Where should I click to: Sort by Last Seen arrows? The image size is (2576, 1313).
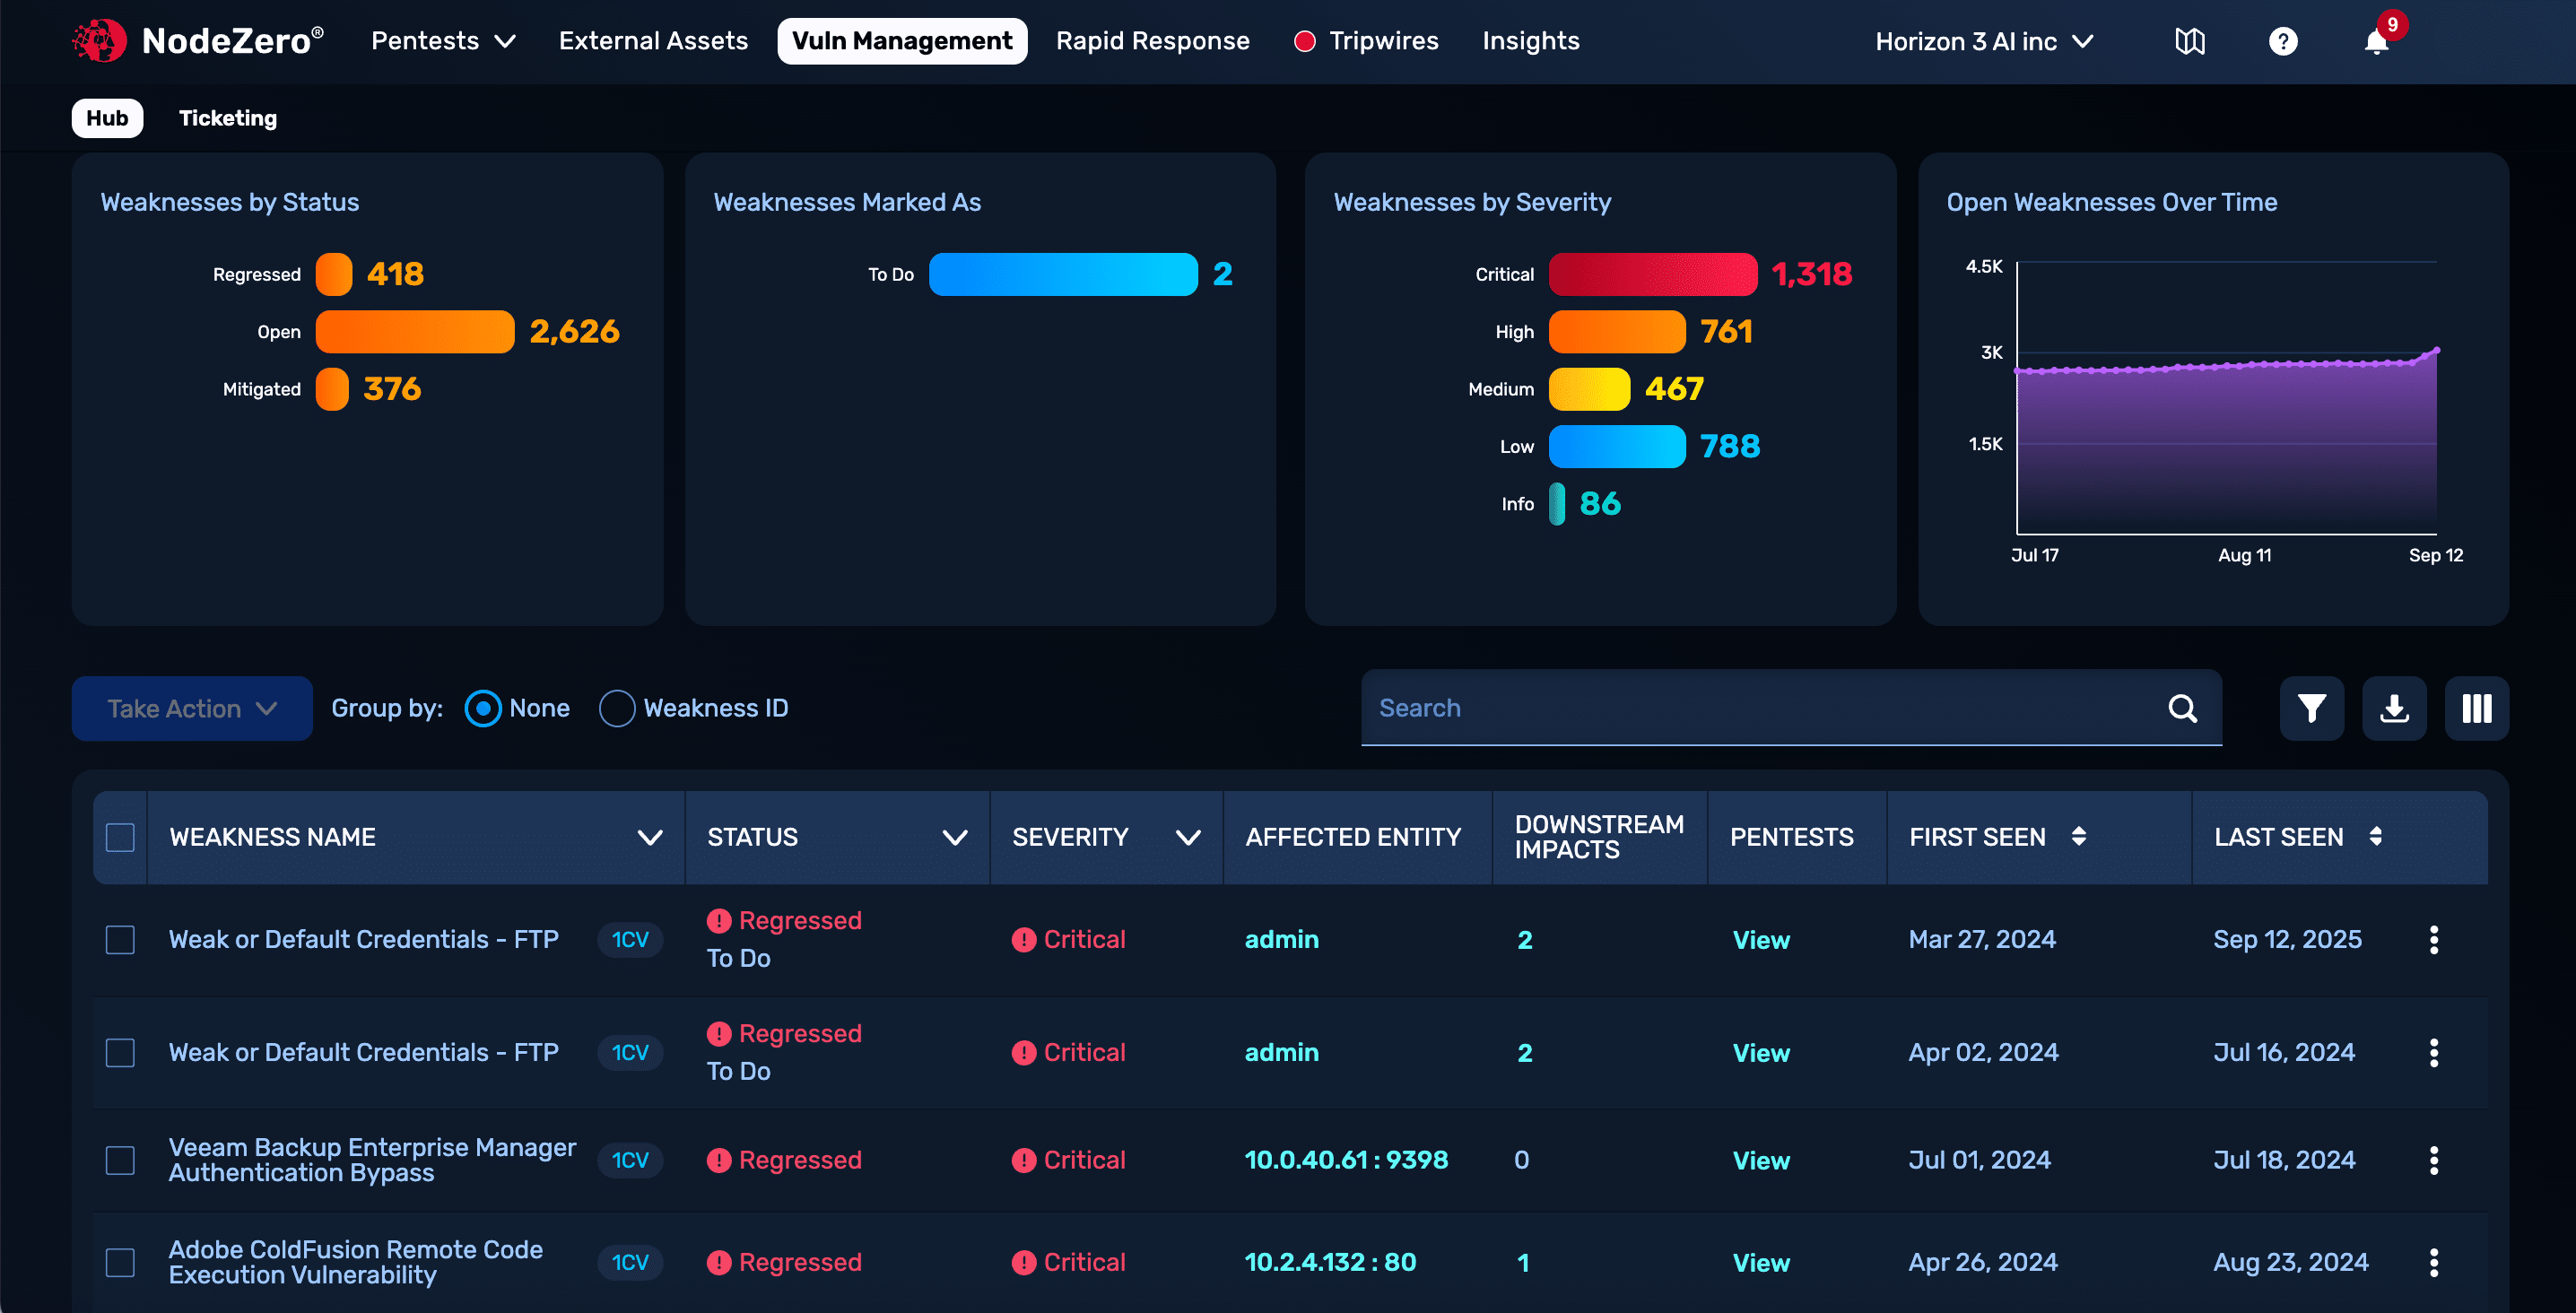(x=2375, y=836)
